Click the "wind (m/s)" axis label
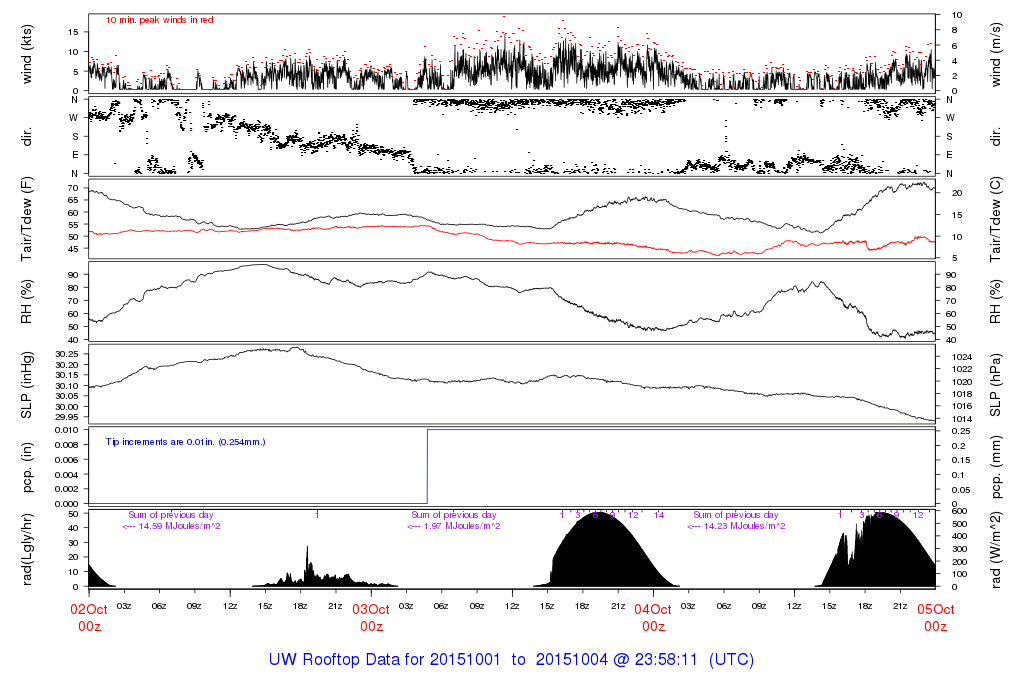Viewport: 1024px width, 700px height. (995, 54)
